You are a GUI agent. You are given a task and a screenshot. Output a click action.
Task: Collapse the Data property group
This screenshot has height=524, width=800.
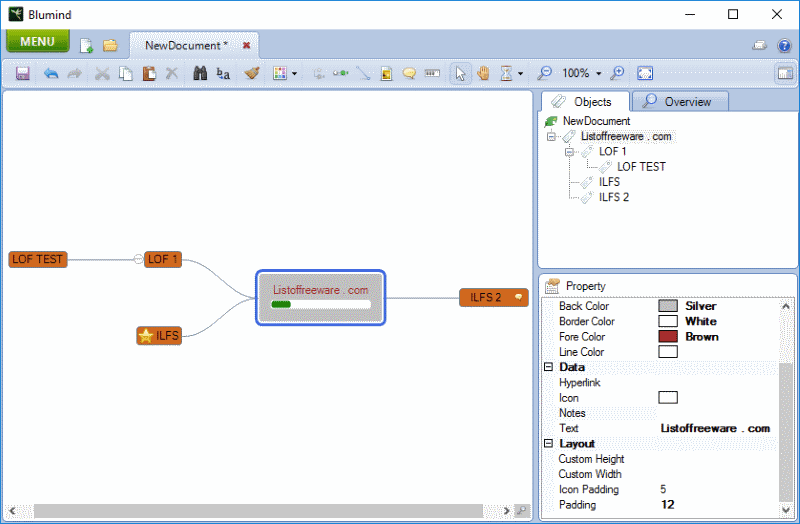tap(548, 367)
